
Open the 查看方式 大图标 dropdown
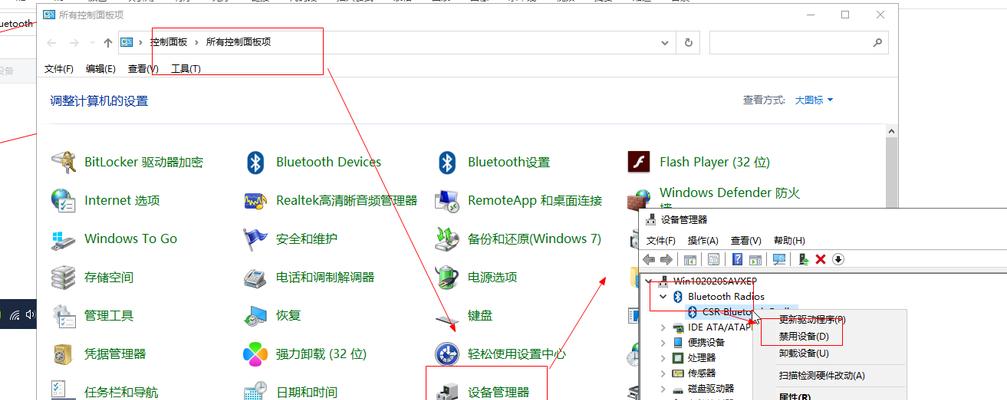point(814,100)
